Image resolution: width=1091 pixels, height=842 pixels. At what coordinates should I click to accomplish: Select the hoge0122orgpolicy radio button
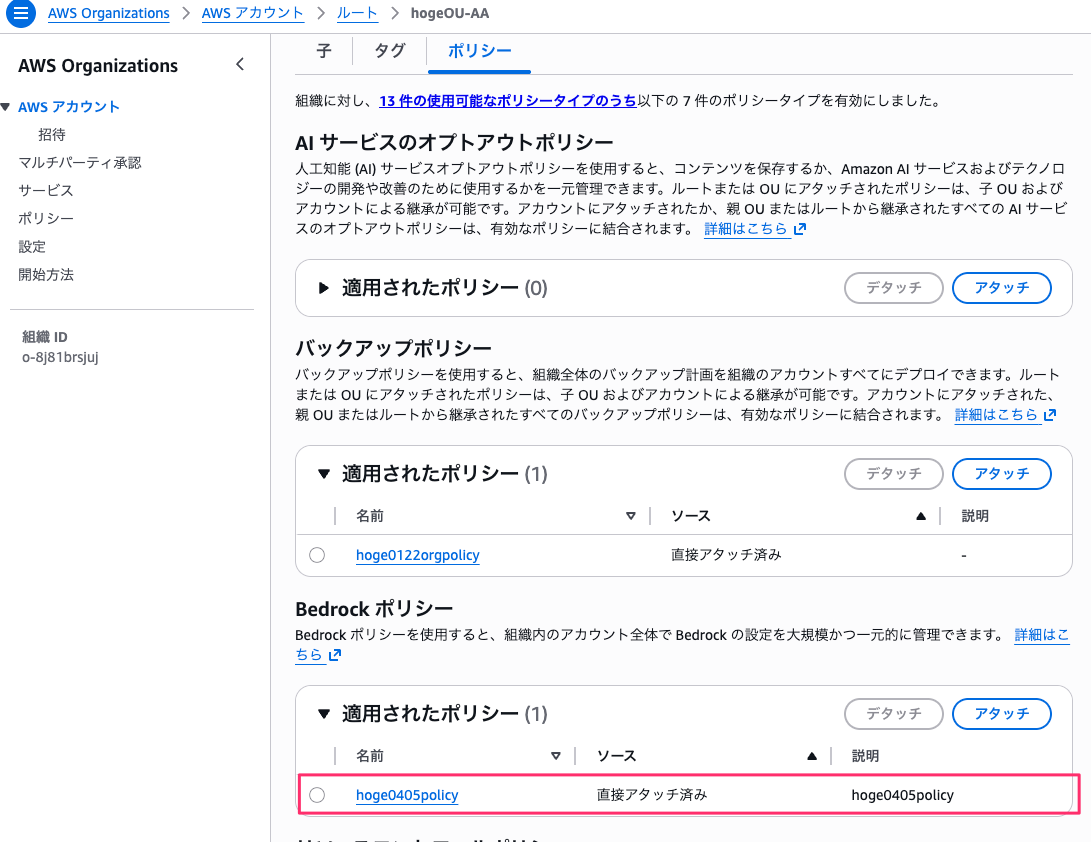coord(317,555)
